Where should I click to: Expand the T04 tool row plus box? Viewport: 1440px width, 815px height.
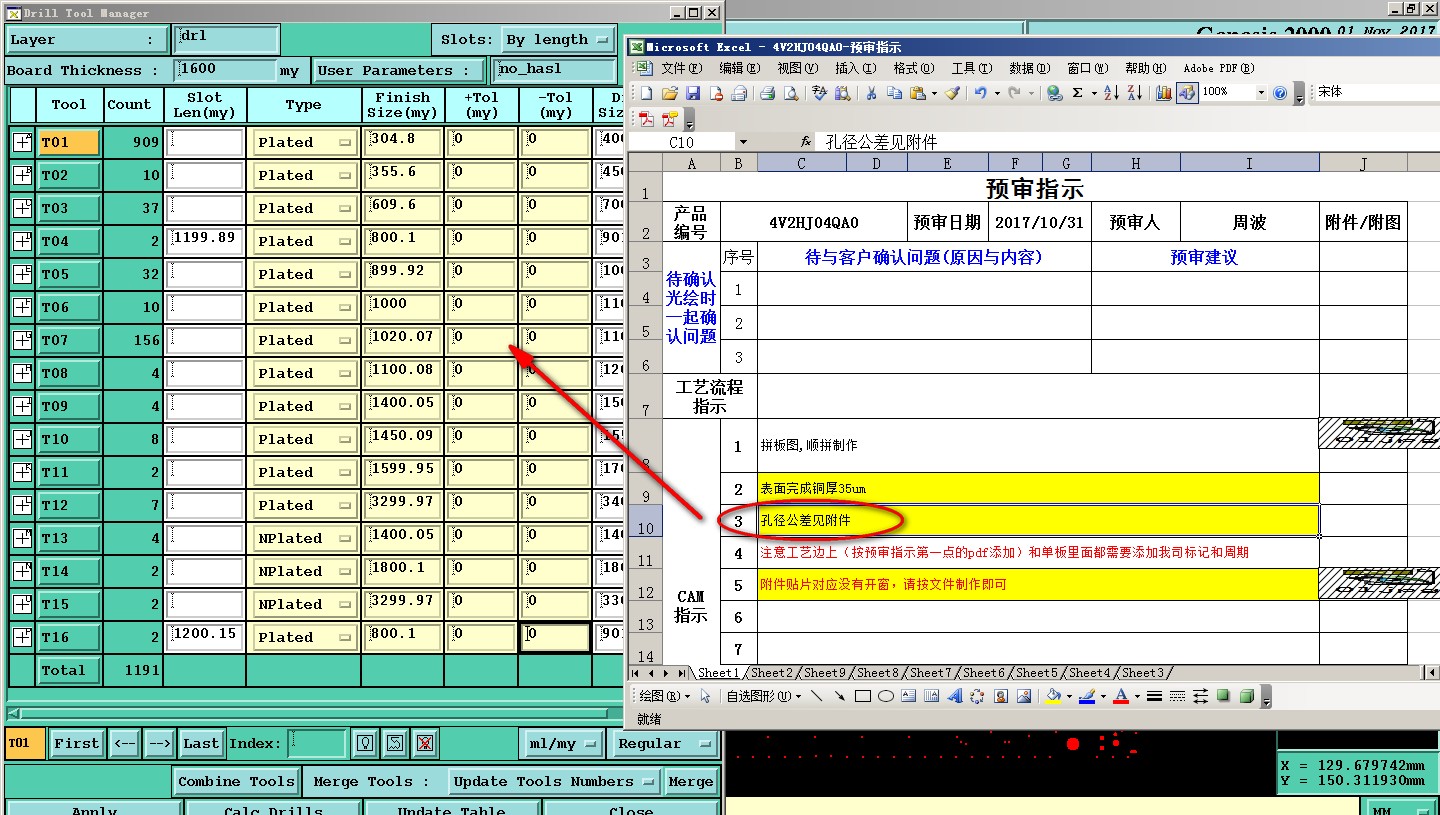(x=22, y=241)
